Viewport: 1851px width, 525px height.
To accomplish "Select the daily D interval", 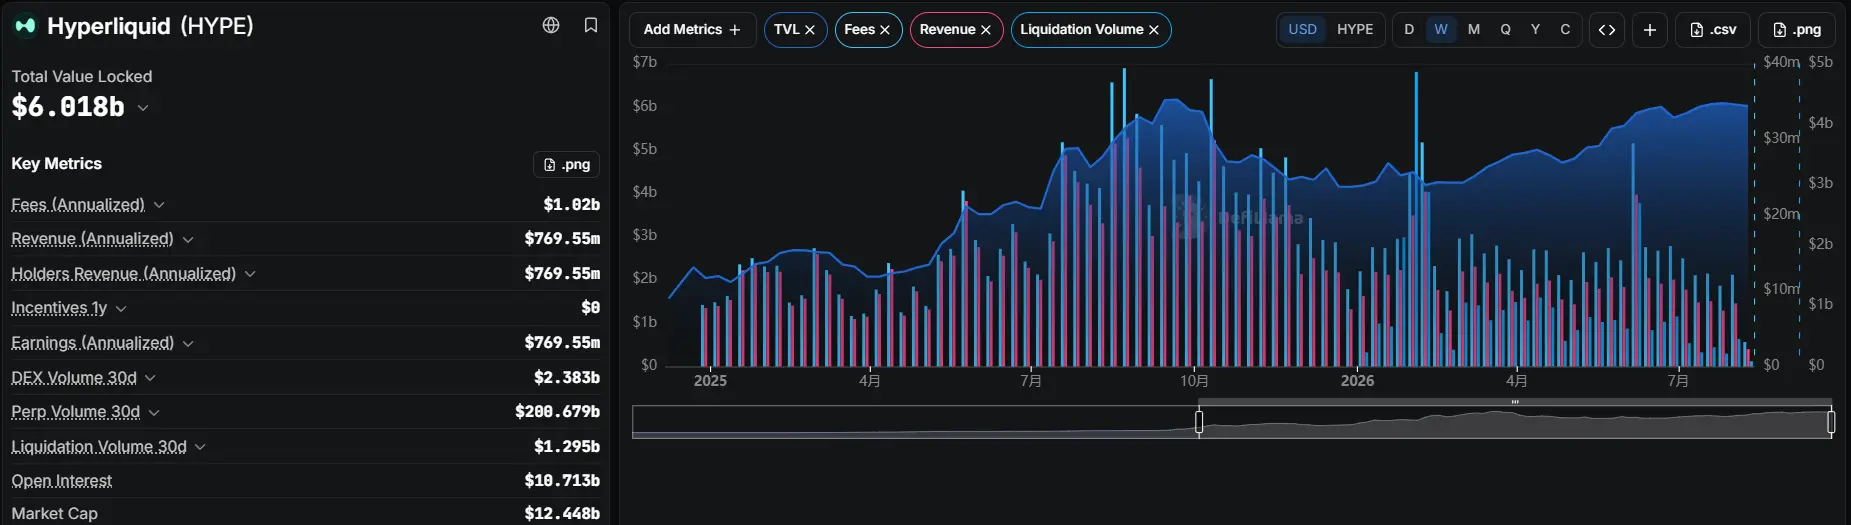I will click(x=1409, y=30).
